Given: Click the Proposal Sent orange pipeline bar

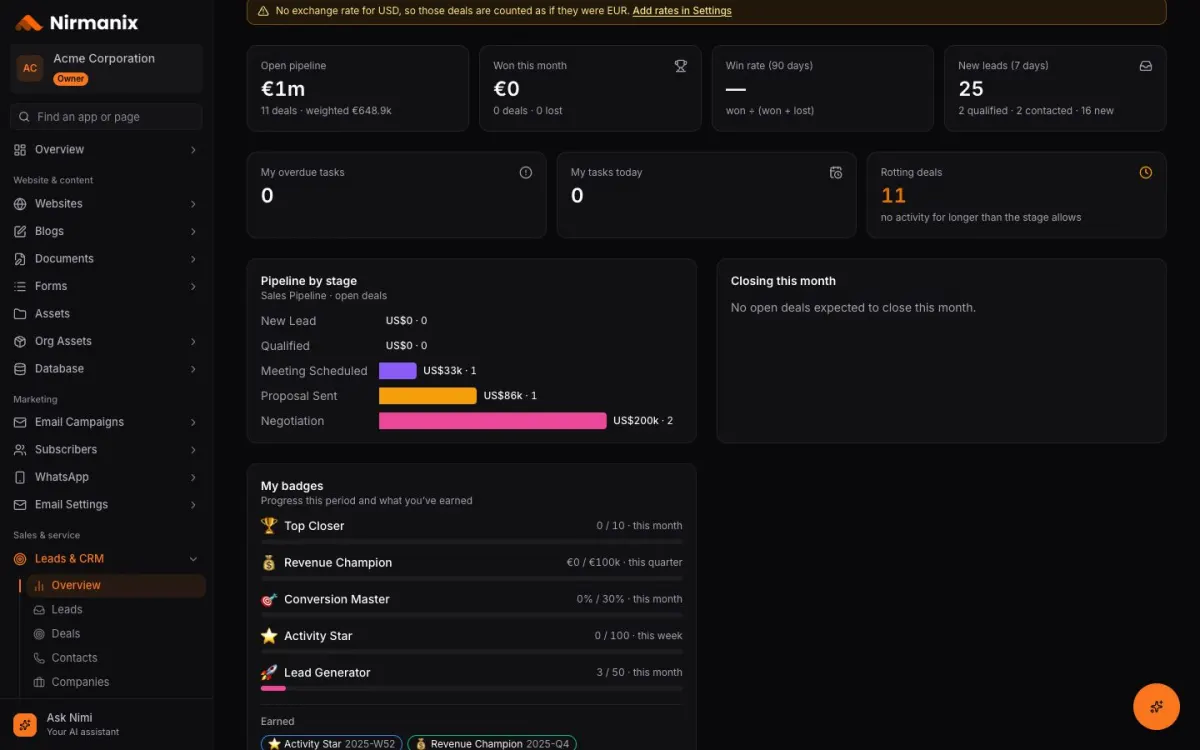Looking at the screenshot, I should 428,396.
